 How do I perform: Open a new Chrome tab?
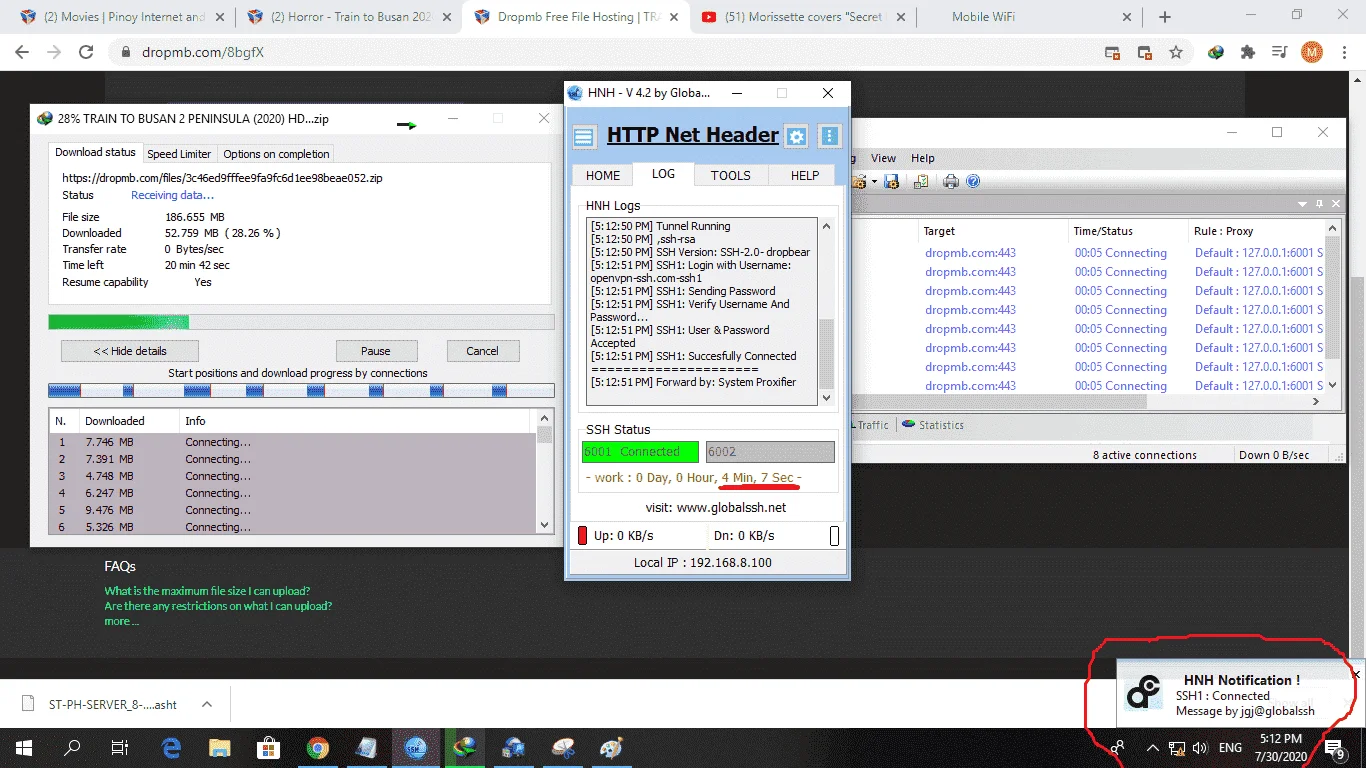(x=1165, y=17)
